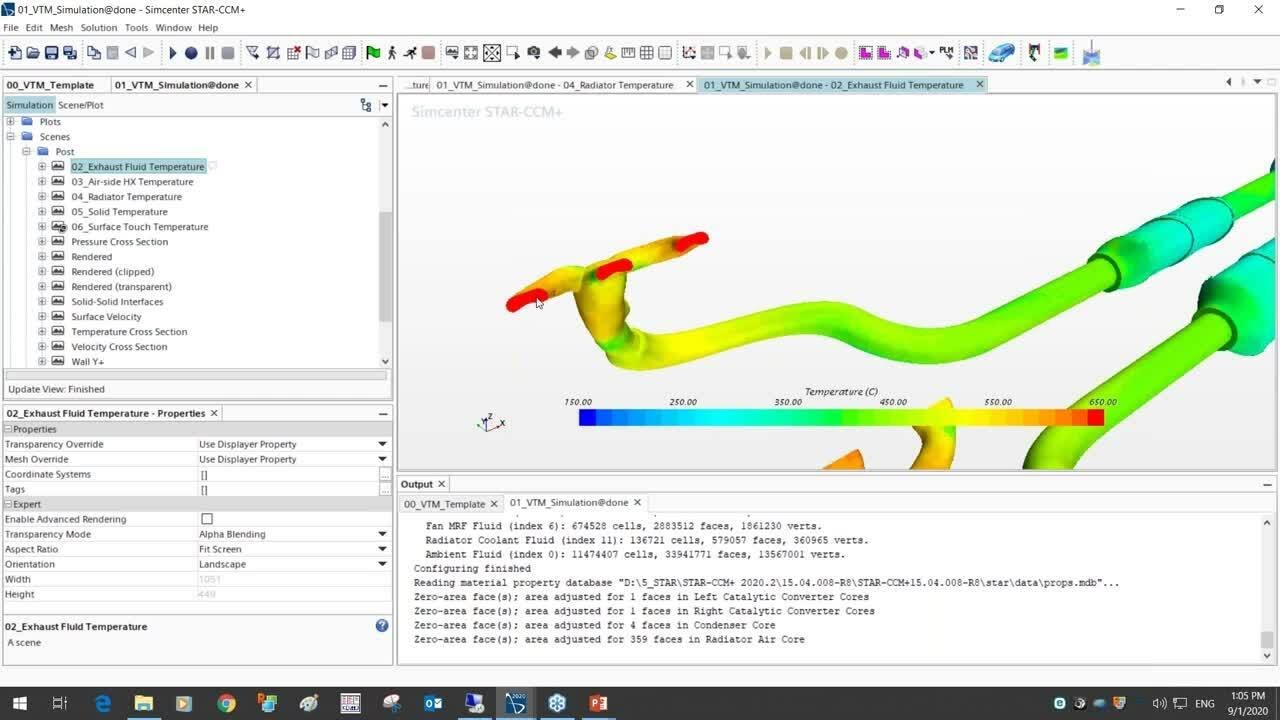The image size is (1280, 720).
Task: Switch to the Scene/Plot tab
Action: (x=80, y=105)
